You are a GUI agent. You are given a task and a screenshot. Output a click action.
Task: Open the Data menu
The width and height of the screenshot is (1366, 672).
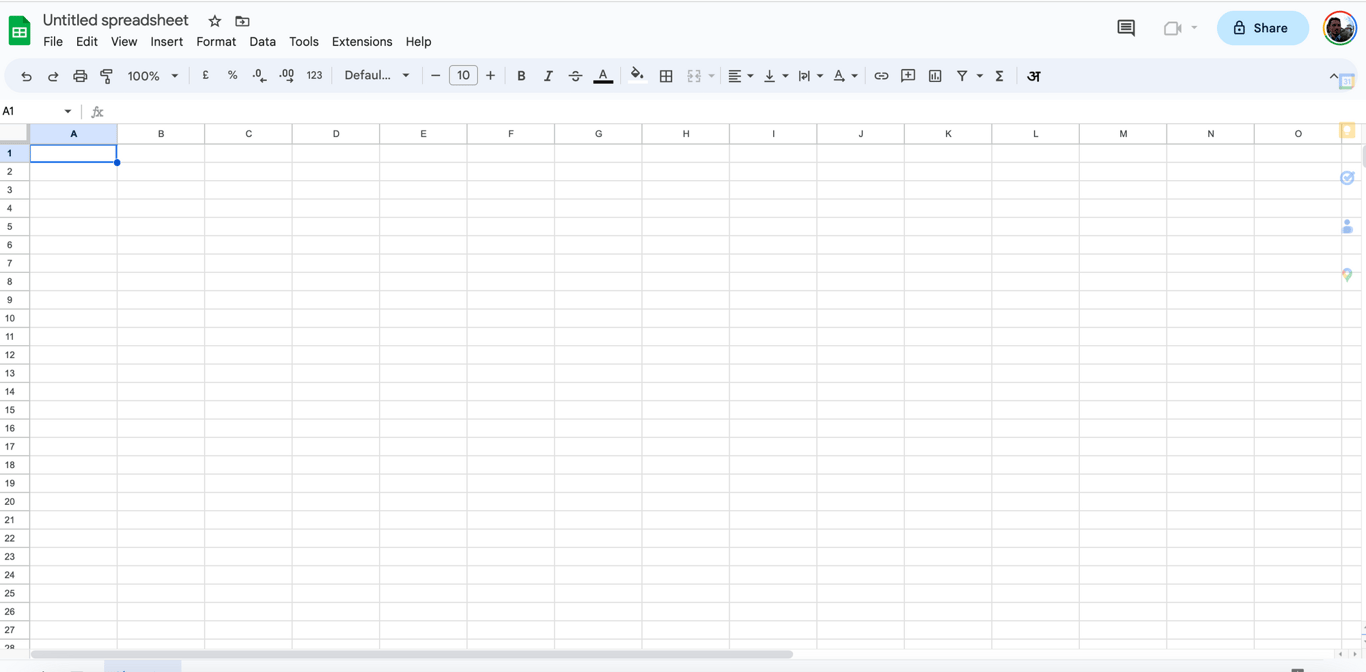(263, 42)
